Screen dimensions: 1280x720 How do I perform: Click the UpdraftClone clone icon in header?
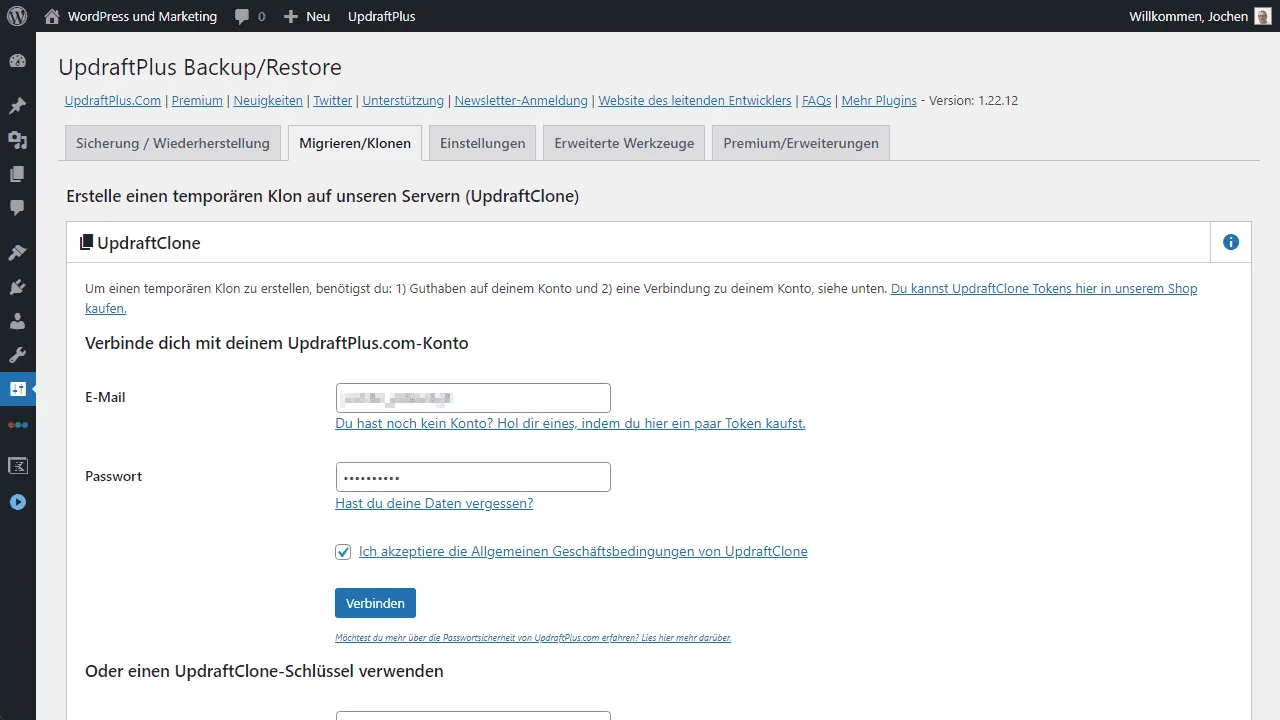point(86,242)
